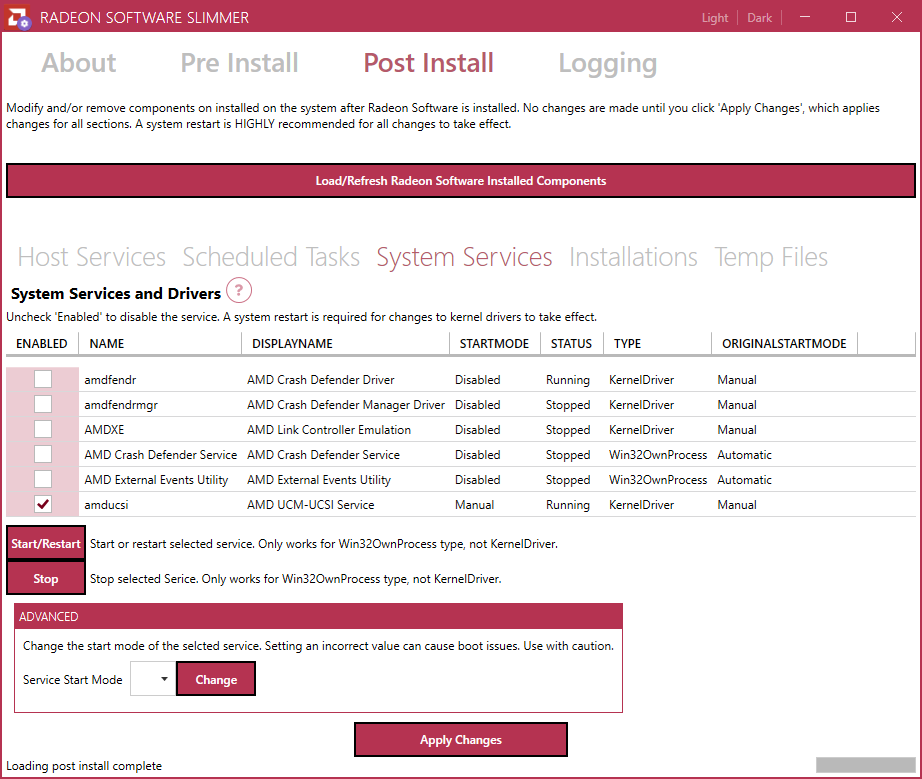
Task: Switch to the Pre Install tab
Action: tap(239, 63)
